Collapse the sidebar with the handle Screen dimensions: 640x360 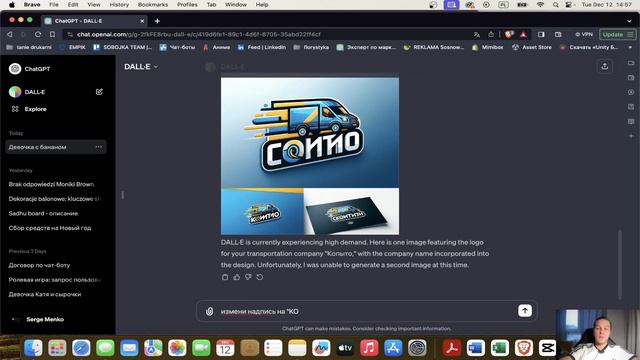pos(122,195)
